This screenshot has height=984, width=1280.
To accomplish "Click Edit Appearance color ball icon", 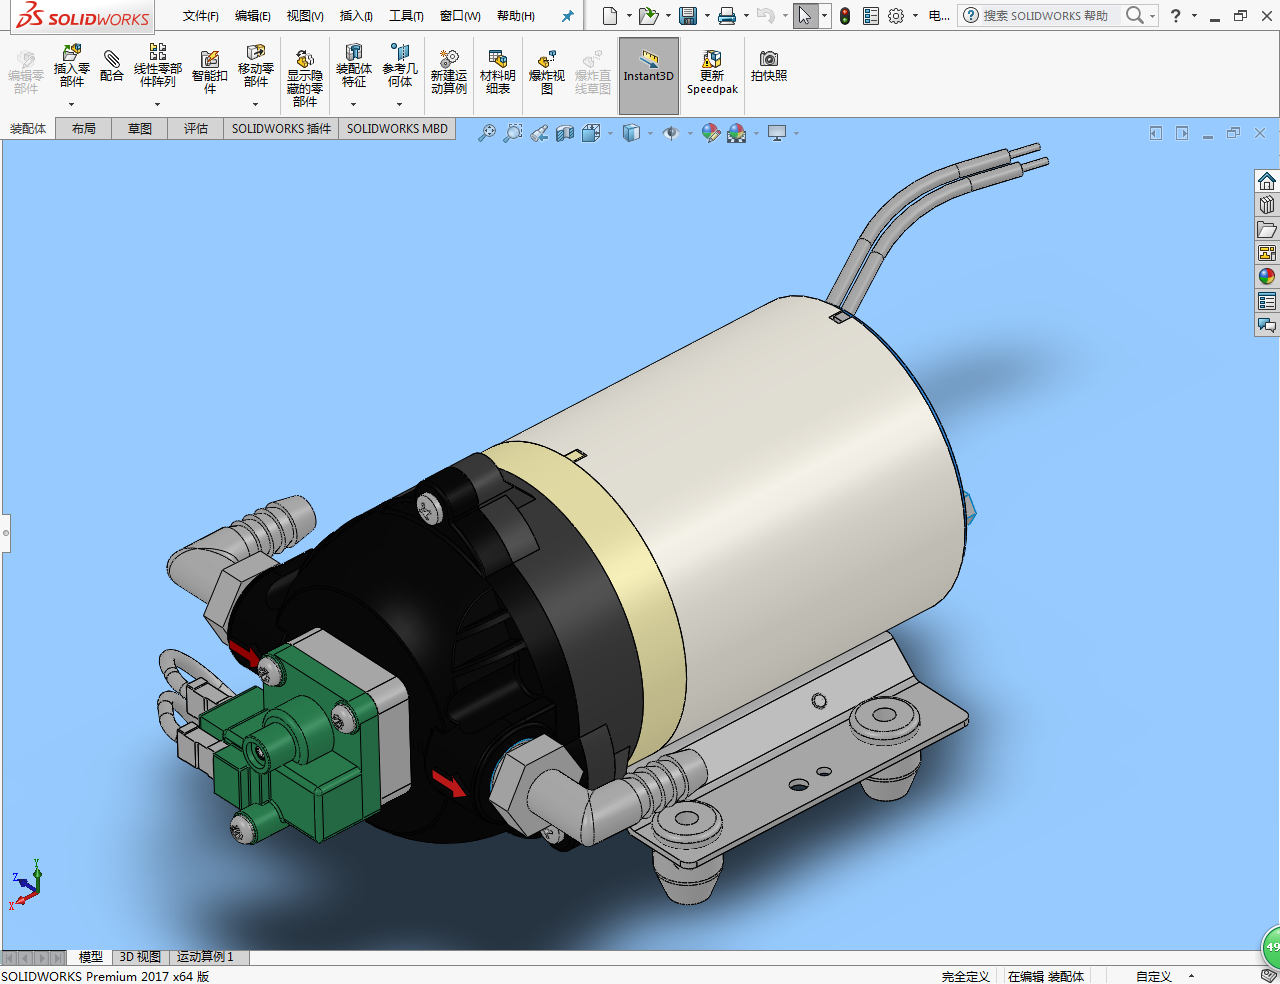I will pyautogui.click(x=710, y=133).
